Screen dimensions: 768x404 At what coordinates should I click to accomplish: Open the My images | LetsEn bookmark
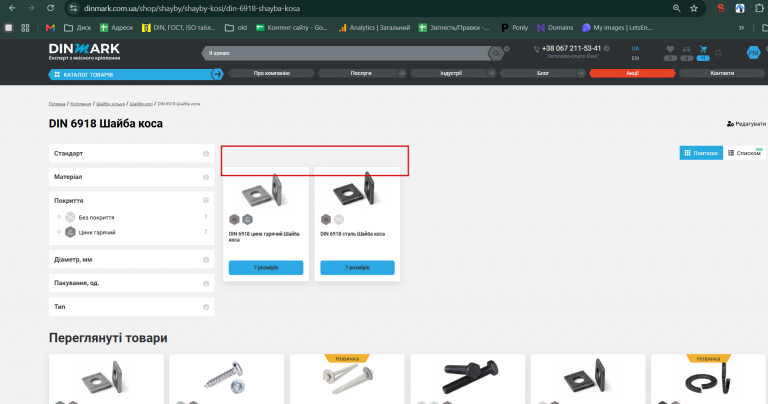(617, 28)
